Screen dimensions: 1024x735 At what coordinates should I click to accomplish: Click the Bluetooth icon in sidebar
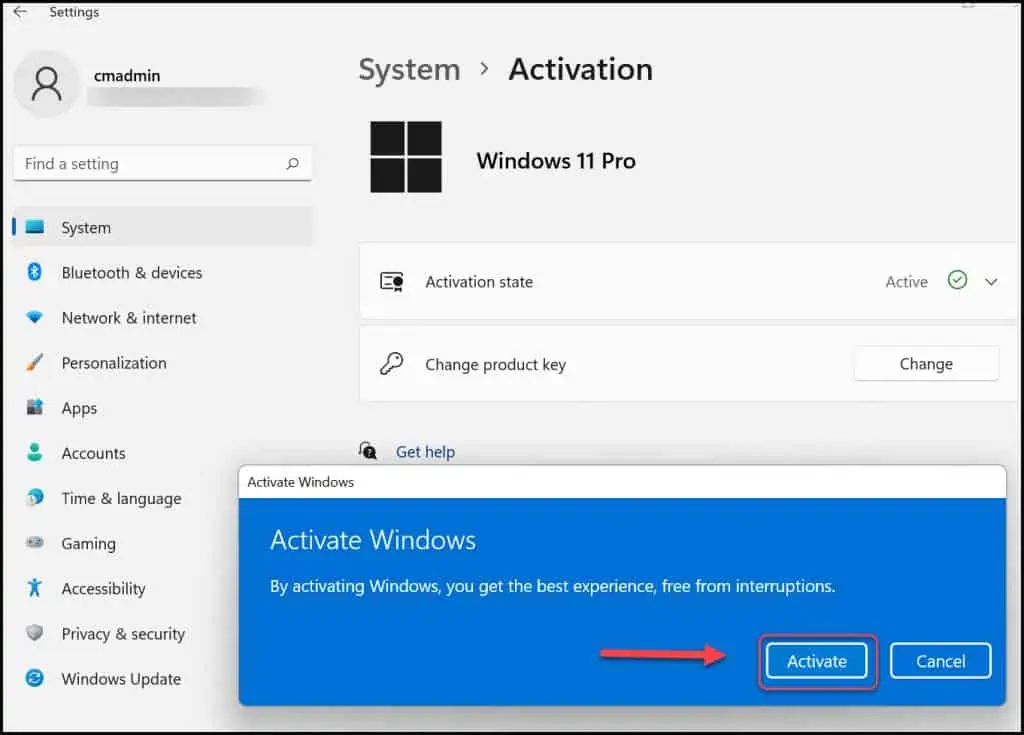[35, 272]
